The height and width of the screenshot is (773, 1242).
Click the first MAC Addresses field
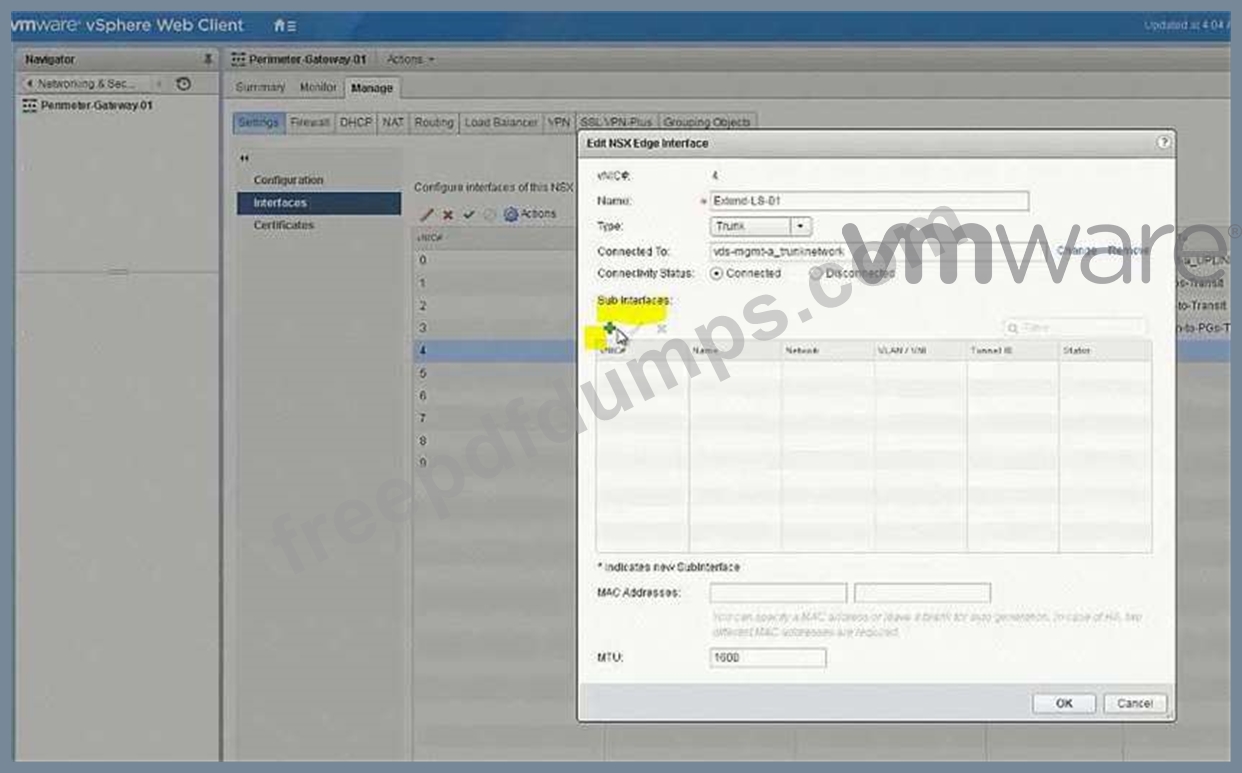[x=778, y=593]
